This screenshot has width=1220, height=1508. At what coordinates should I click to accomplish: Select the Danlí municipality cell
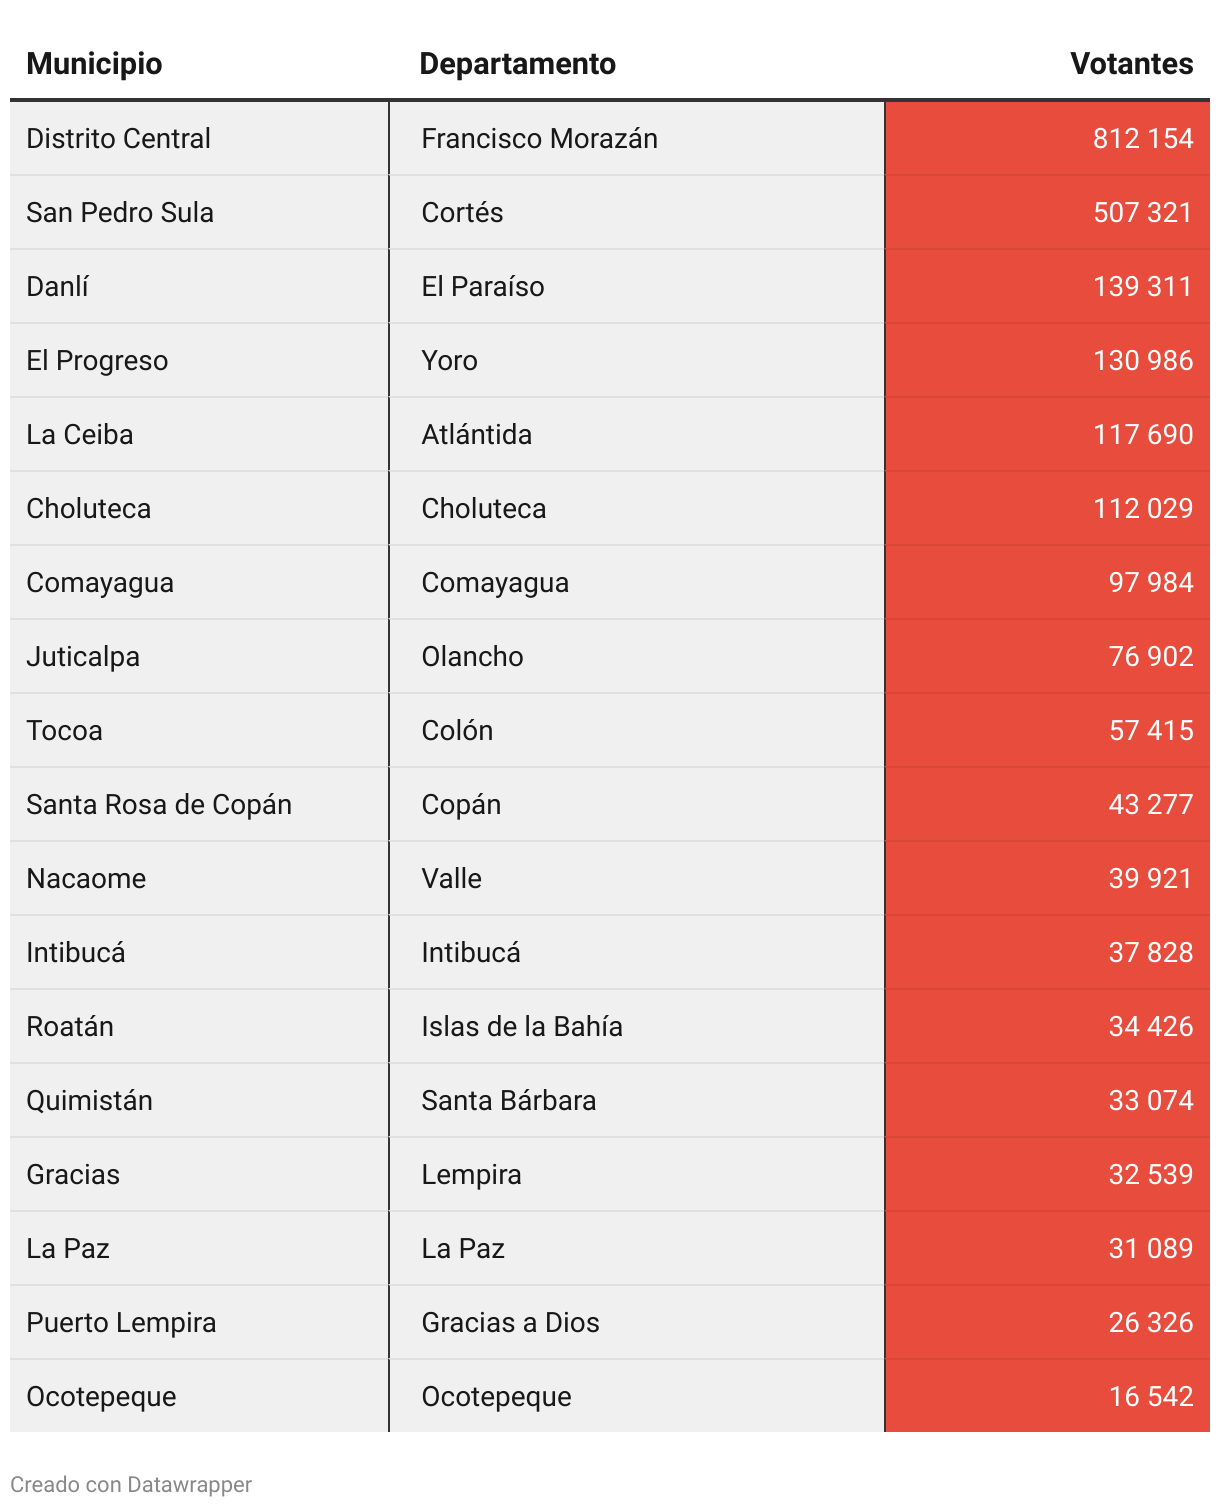coord(58,286)
